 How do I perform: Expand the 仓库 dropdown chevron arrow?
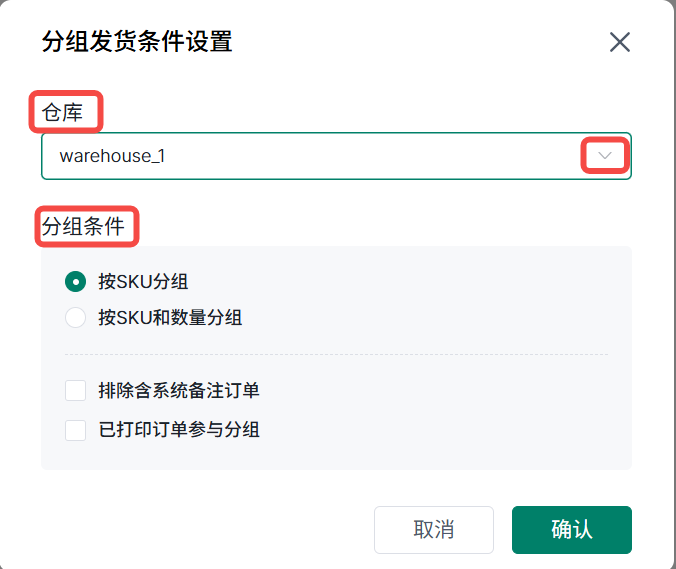point(605,156)
